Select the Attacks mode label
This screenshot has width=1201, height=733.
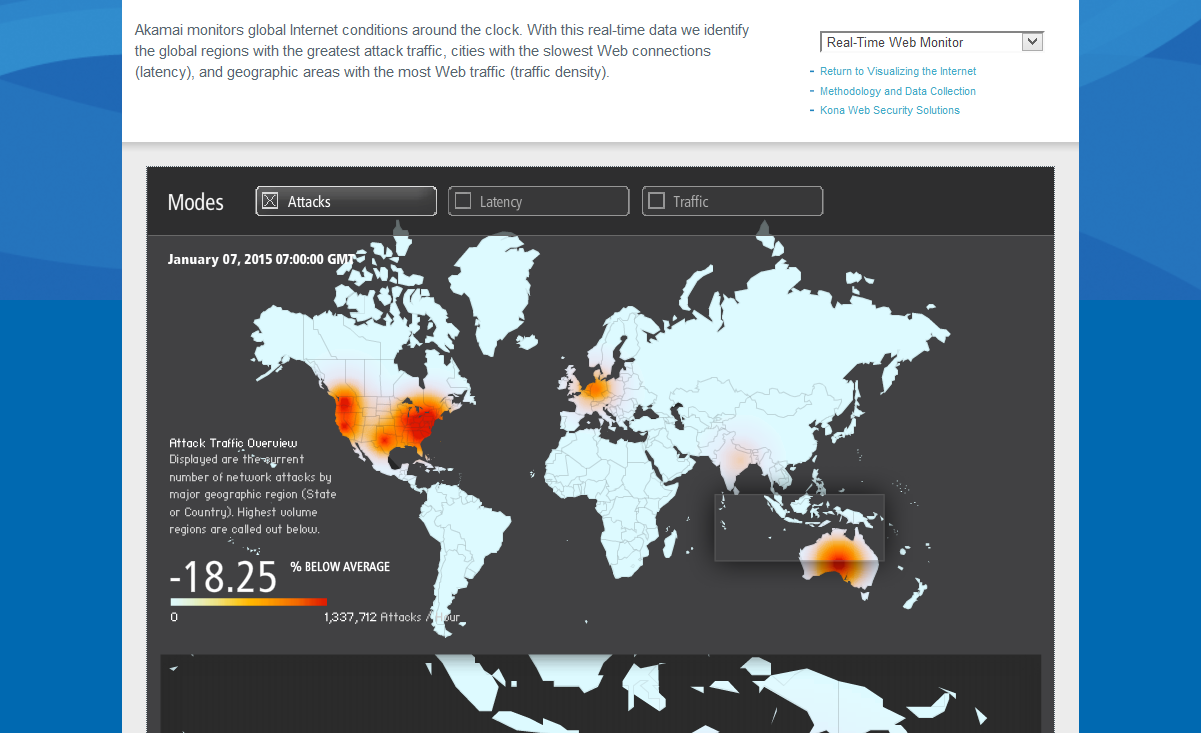[x=309, y=202]
